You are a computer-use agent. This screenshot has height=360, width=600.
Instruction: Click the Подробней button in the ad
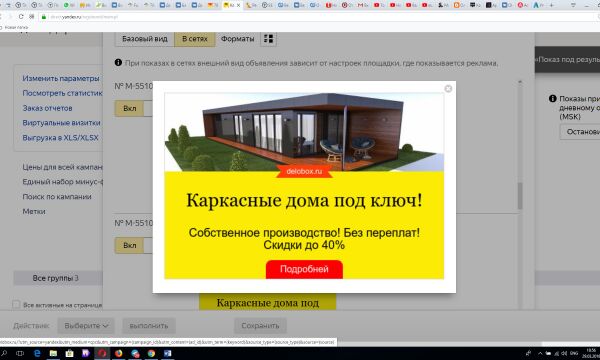click(x=304, y=269)
